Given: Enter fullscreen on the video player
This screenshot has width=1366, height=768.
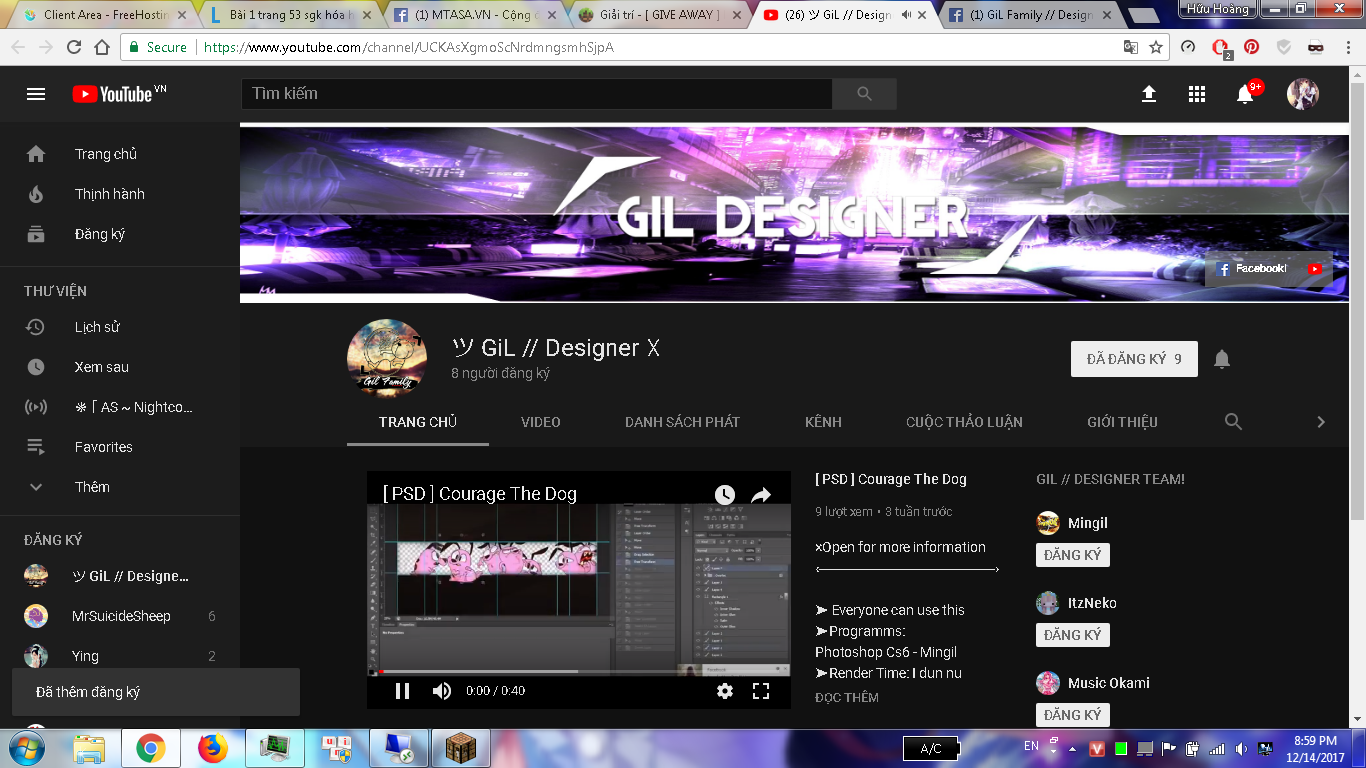Looking at the screenshot, I should point(761,691).
